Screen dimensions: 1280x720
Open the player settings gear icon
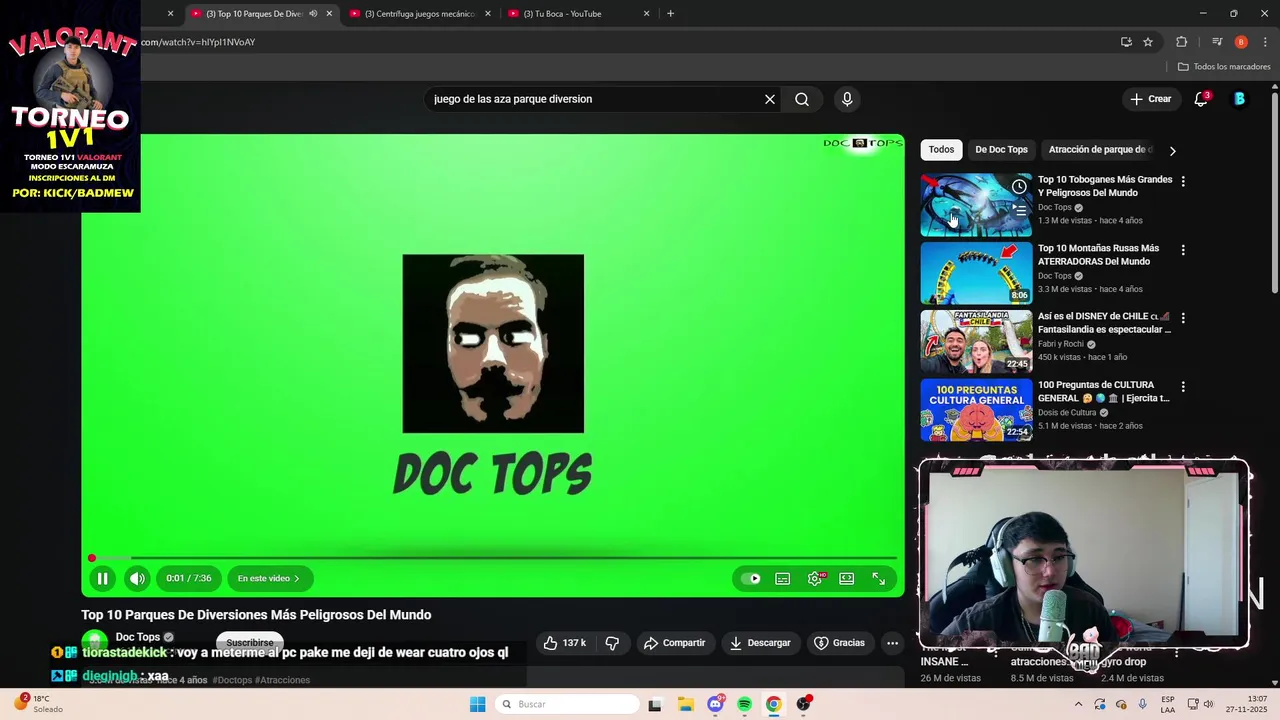pos(815,578)
